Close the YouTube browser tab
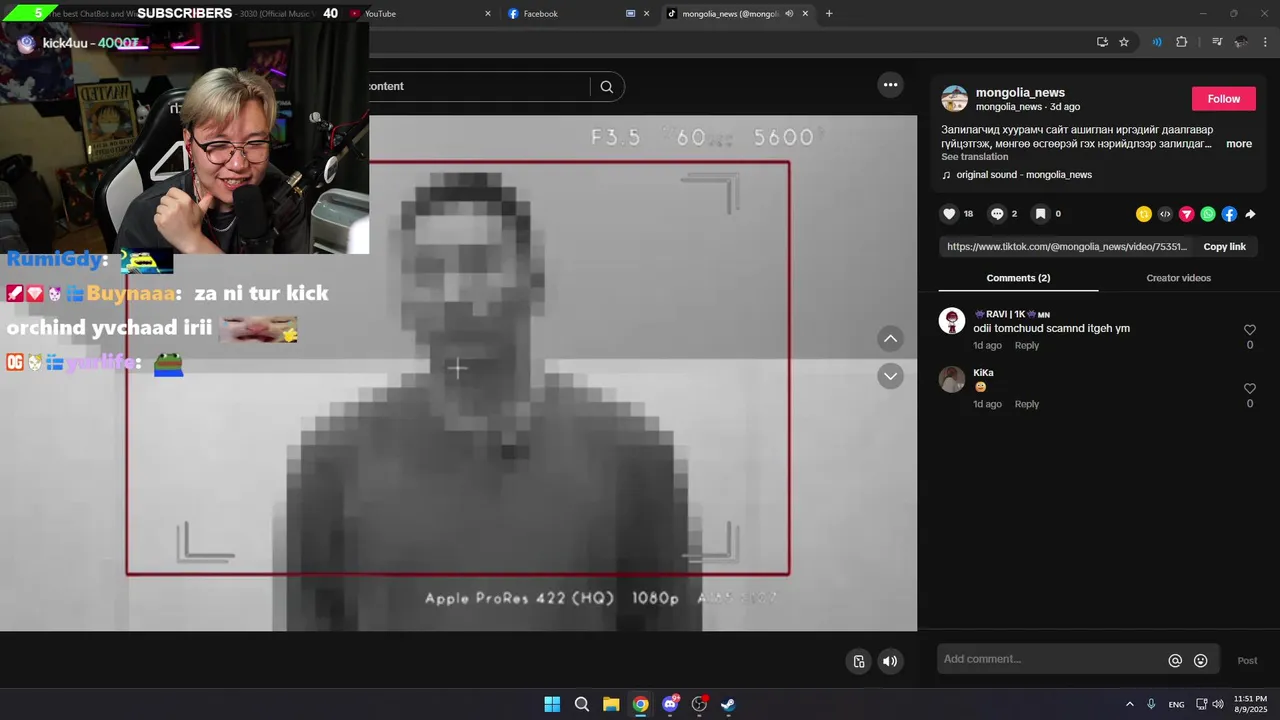The height and width of the screenshot is (720, 1280). (488, 14)
